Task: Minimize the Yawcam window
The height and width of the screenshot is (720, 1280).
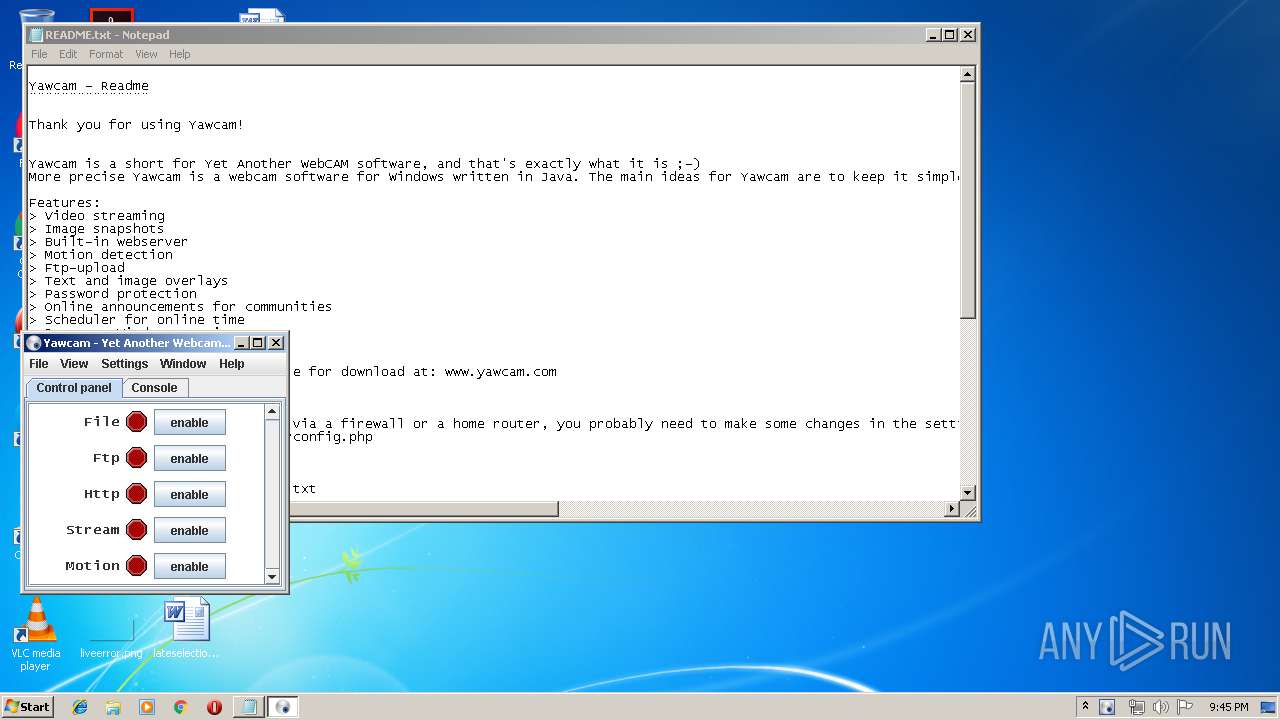Action: click(240, 343)
